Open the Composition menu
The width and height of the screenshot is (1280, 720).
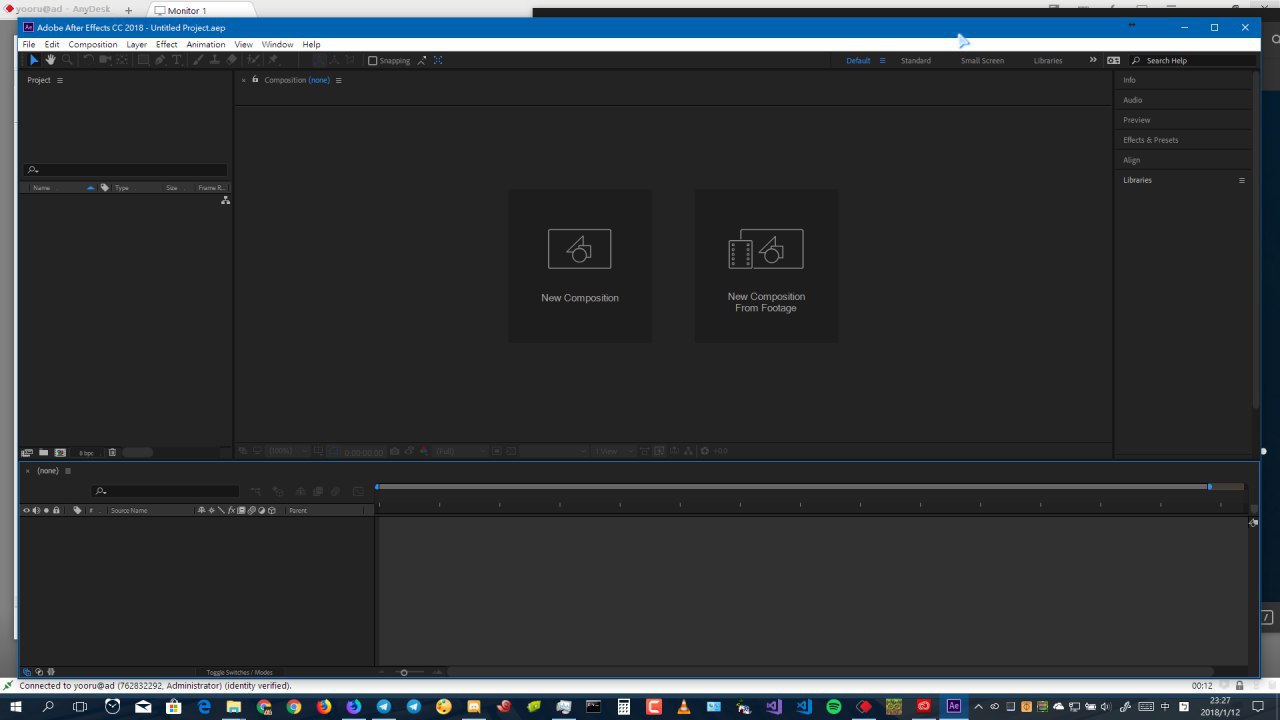[92, 44]
